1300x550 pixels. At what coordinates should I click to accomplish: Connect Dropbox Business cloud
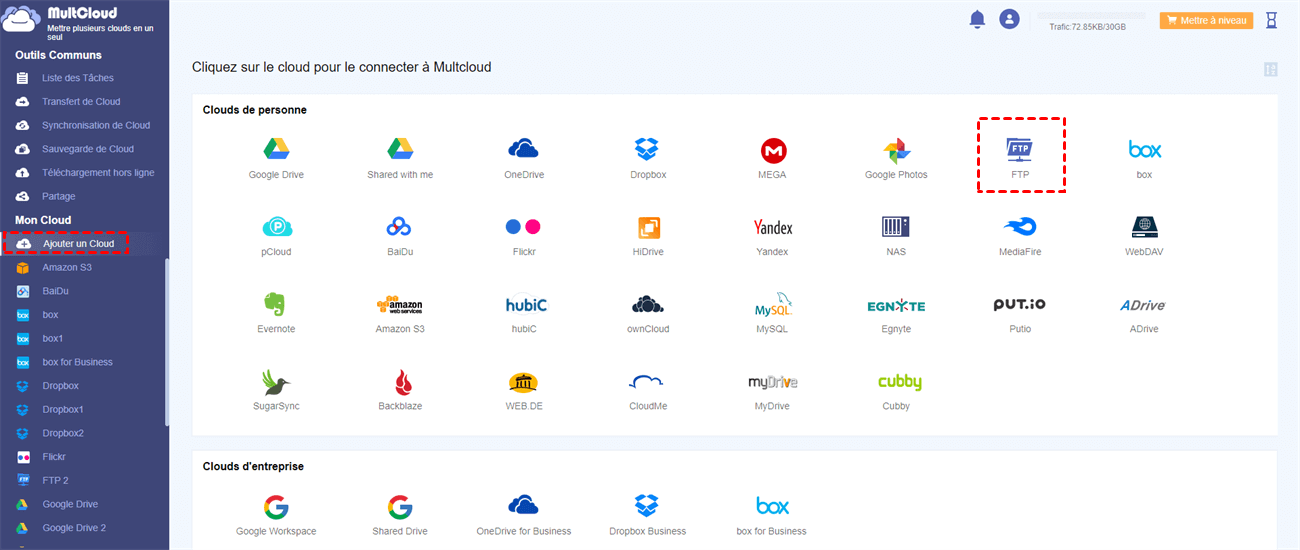pyautogui.click(x=648, y=515)
